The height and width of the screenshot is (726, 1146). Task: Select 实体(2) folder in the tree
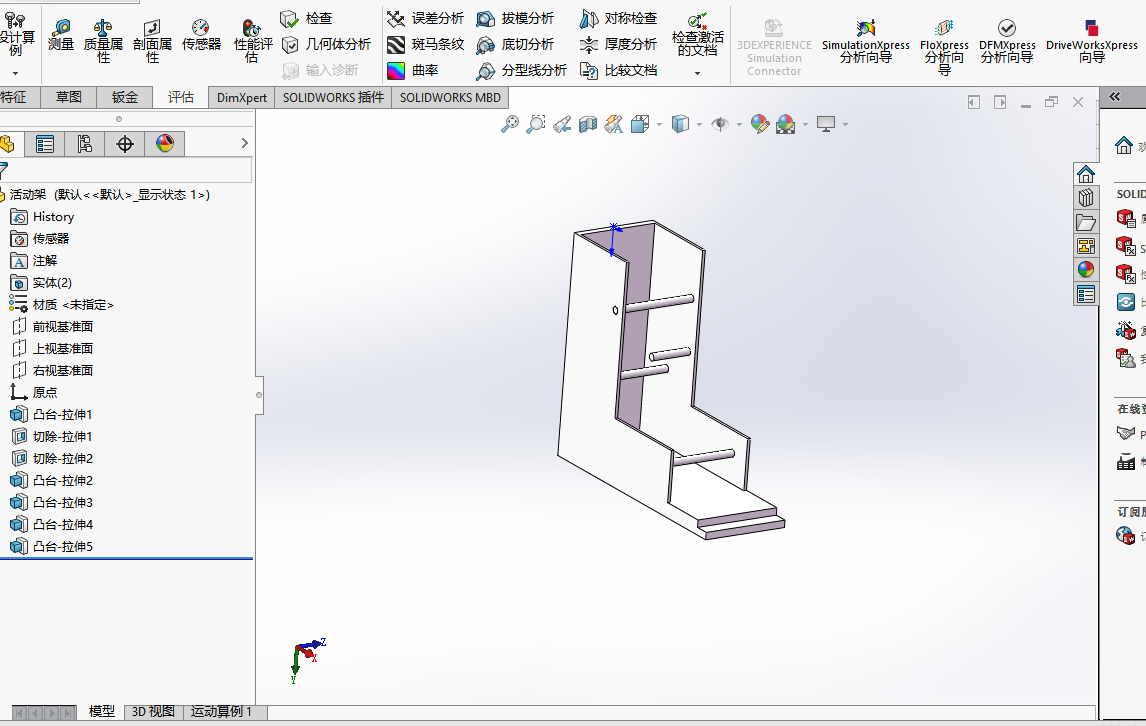tap(41, 283)
